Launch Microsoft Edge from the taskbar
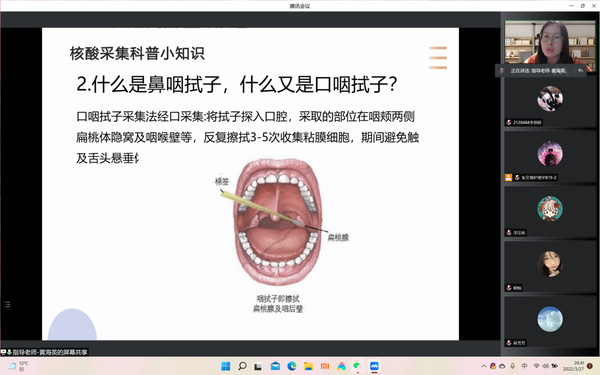 292,366
